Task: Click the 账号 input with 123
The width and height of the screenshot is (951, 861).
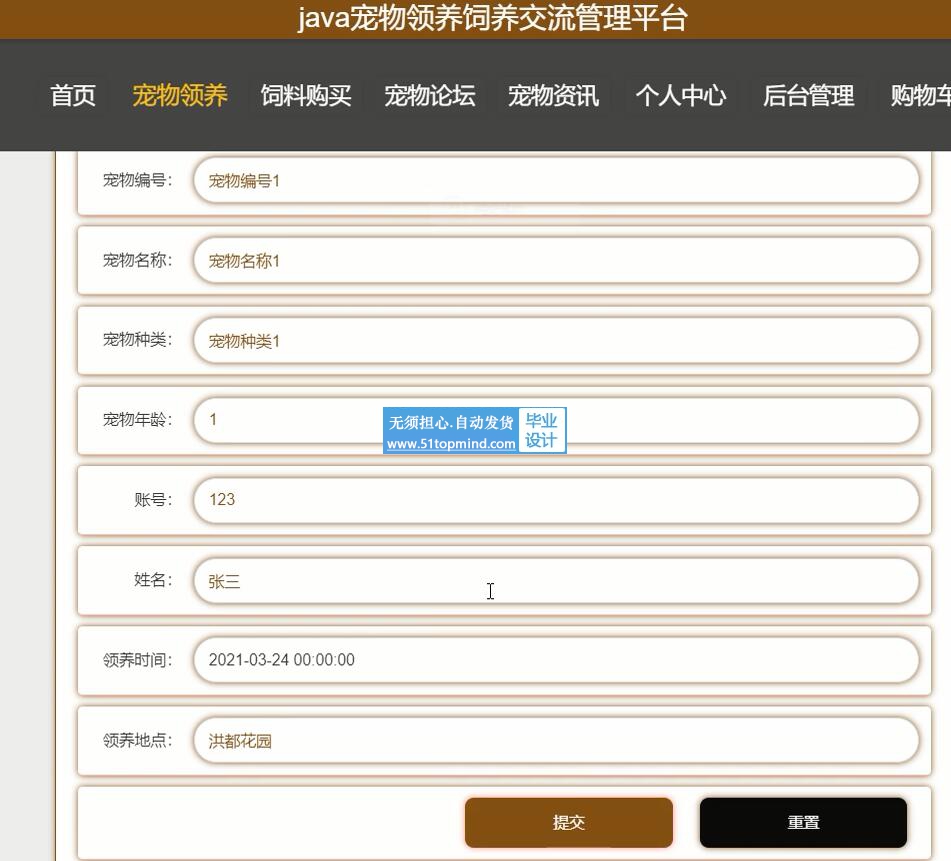Action: [x=556, y=500]
